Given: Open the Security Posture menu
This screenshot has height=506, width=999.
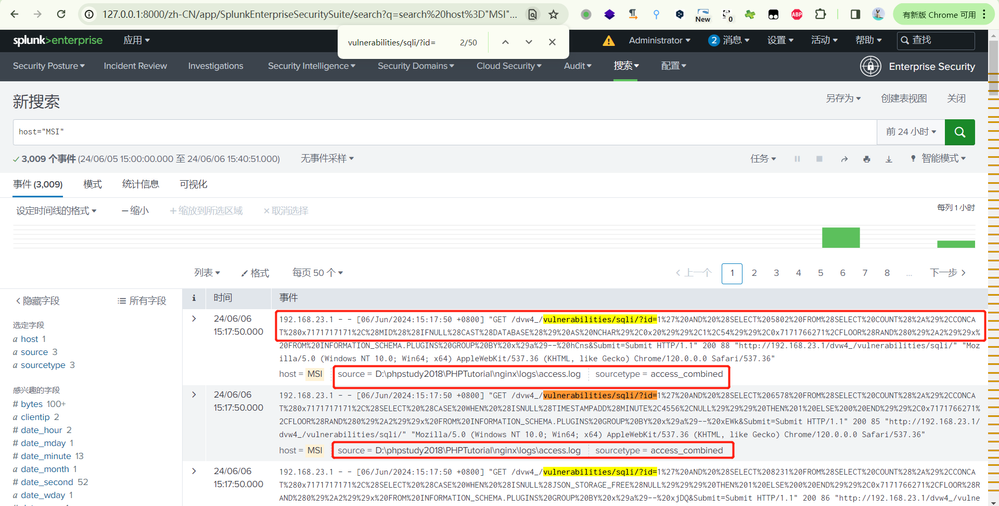Looking at the screenshot, I should pyautogui.click(x=48, y=66).
